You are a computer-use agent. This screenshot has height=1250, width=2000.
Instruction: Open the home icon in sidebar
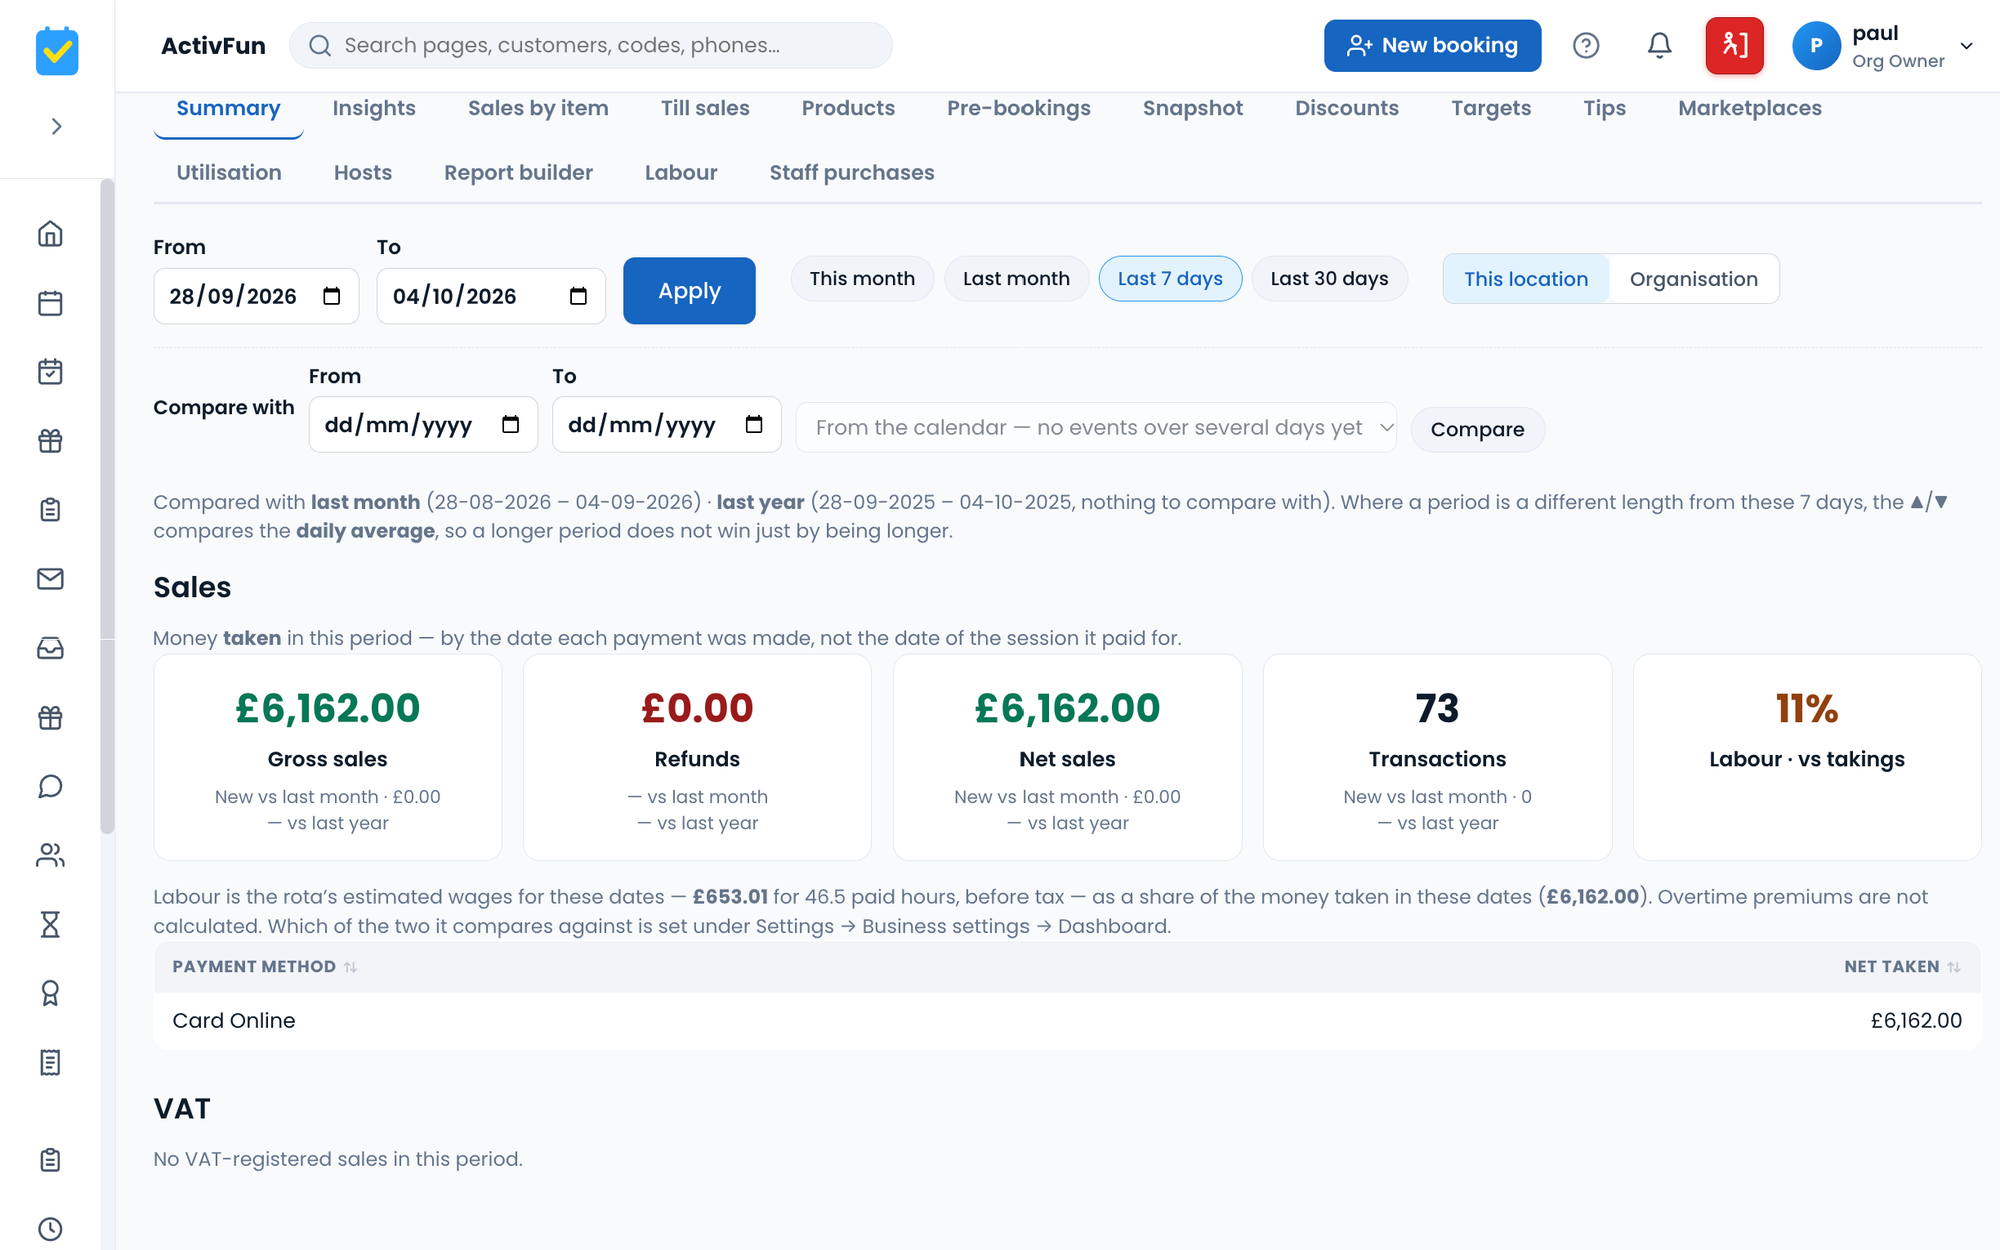tap(50, 234)
